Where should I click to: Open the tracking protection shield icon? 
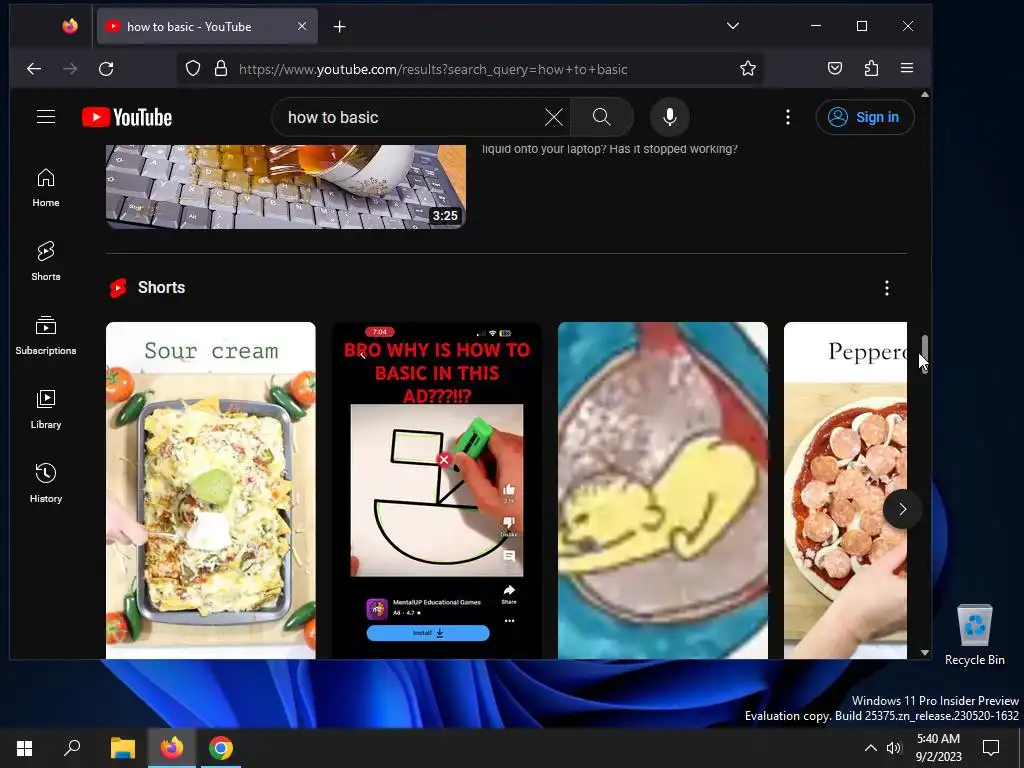tap(193, 69)
